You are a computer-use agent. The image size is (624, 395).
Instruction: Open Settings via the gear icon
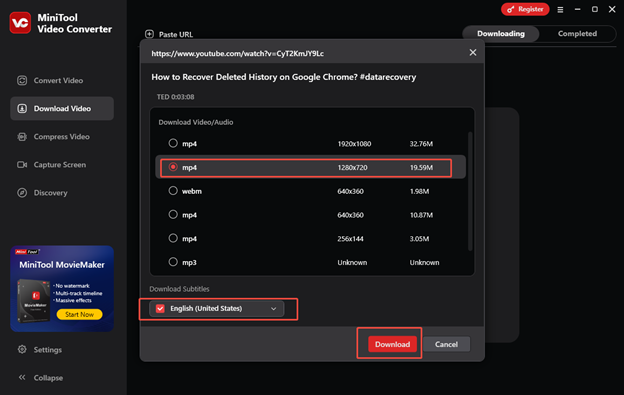[22, 349]
